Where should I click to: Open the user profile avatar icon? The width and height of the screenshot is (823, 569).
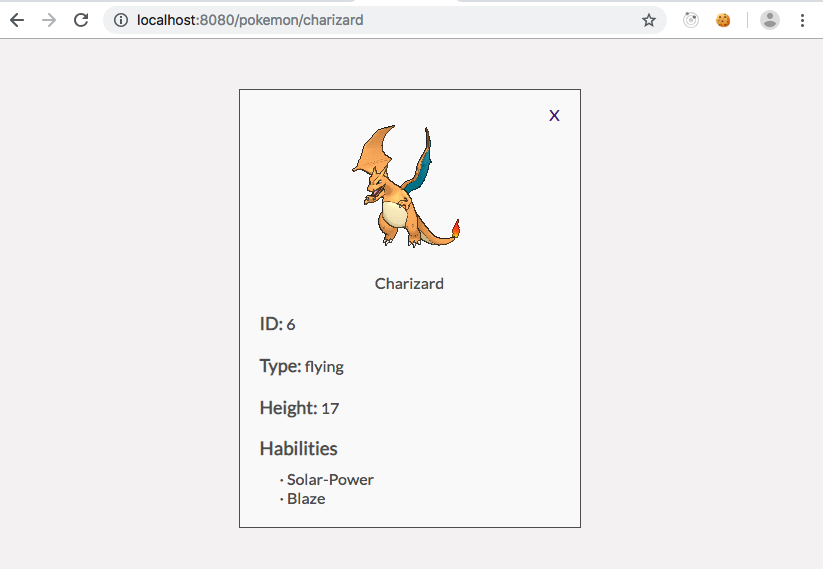coord(769,20)
